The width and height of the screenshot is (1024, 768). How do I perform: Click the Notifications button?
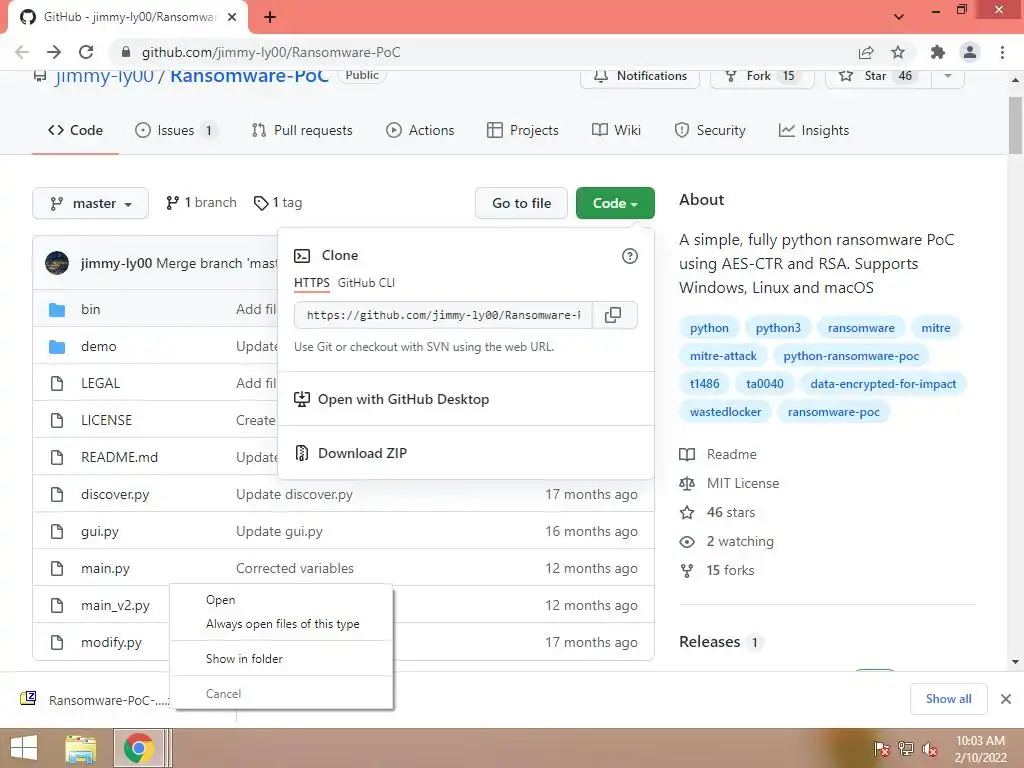coord(640,76)
